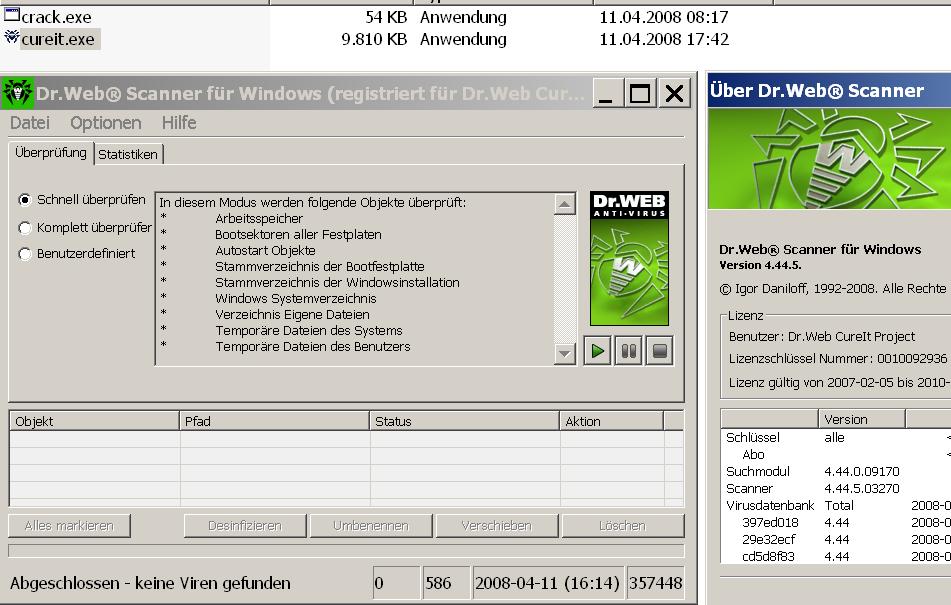951x605 pixels.
Task: Click the Dr.Web spider icon in title bar
Action: click(x=18, y=93)
